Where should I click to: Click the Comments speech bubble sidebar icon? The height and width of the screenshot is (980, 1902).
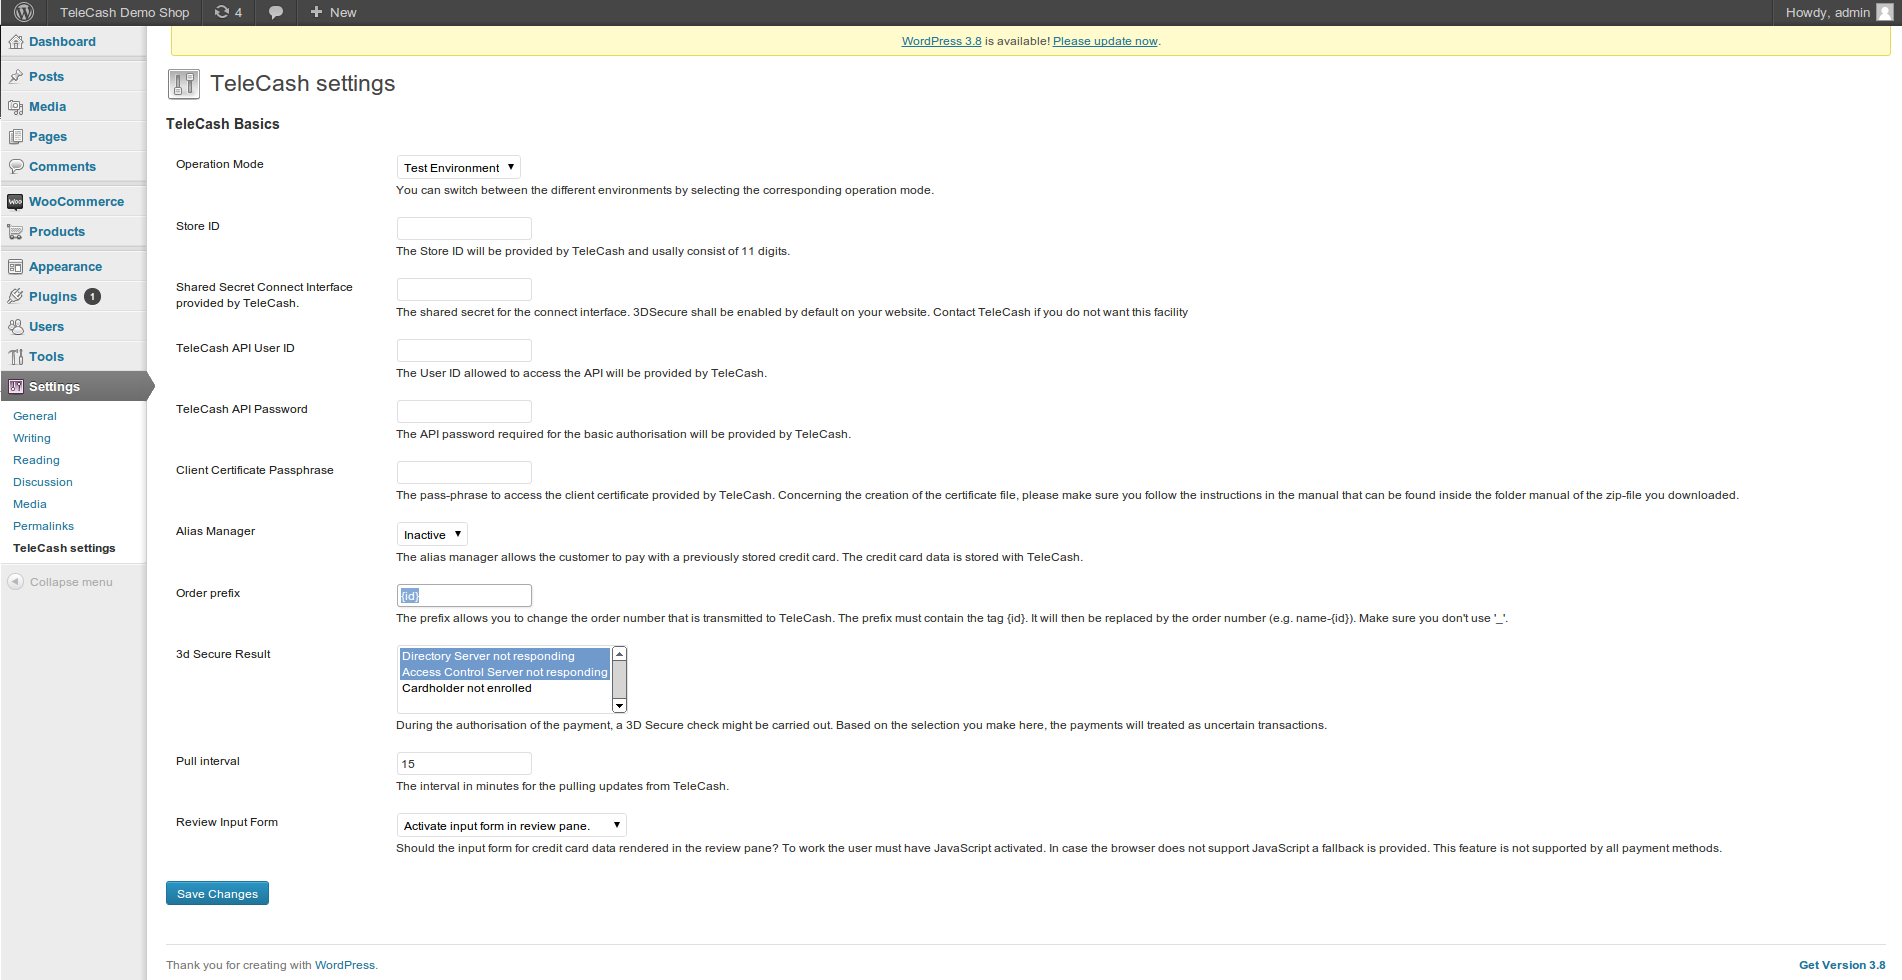pyautogui.click(x=16, y=167)
